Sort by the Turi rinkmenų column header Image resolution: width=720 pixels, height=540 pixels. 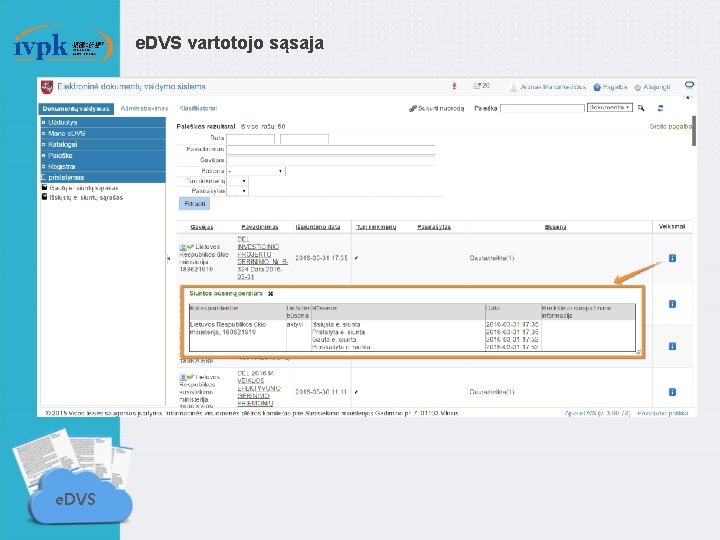tap(376, 227)
